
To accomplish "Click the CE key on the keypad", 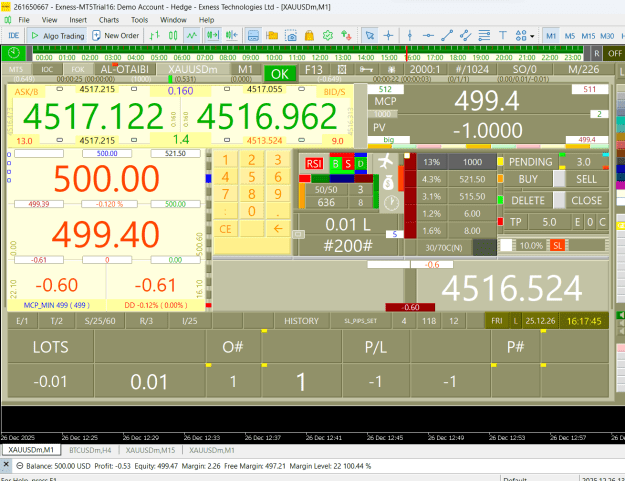I will point(225,229).
